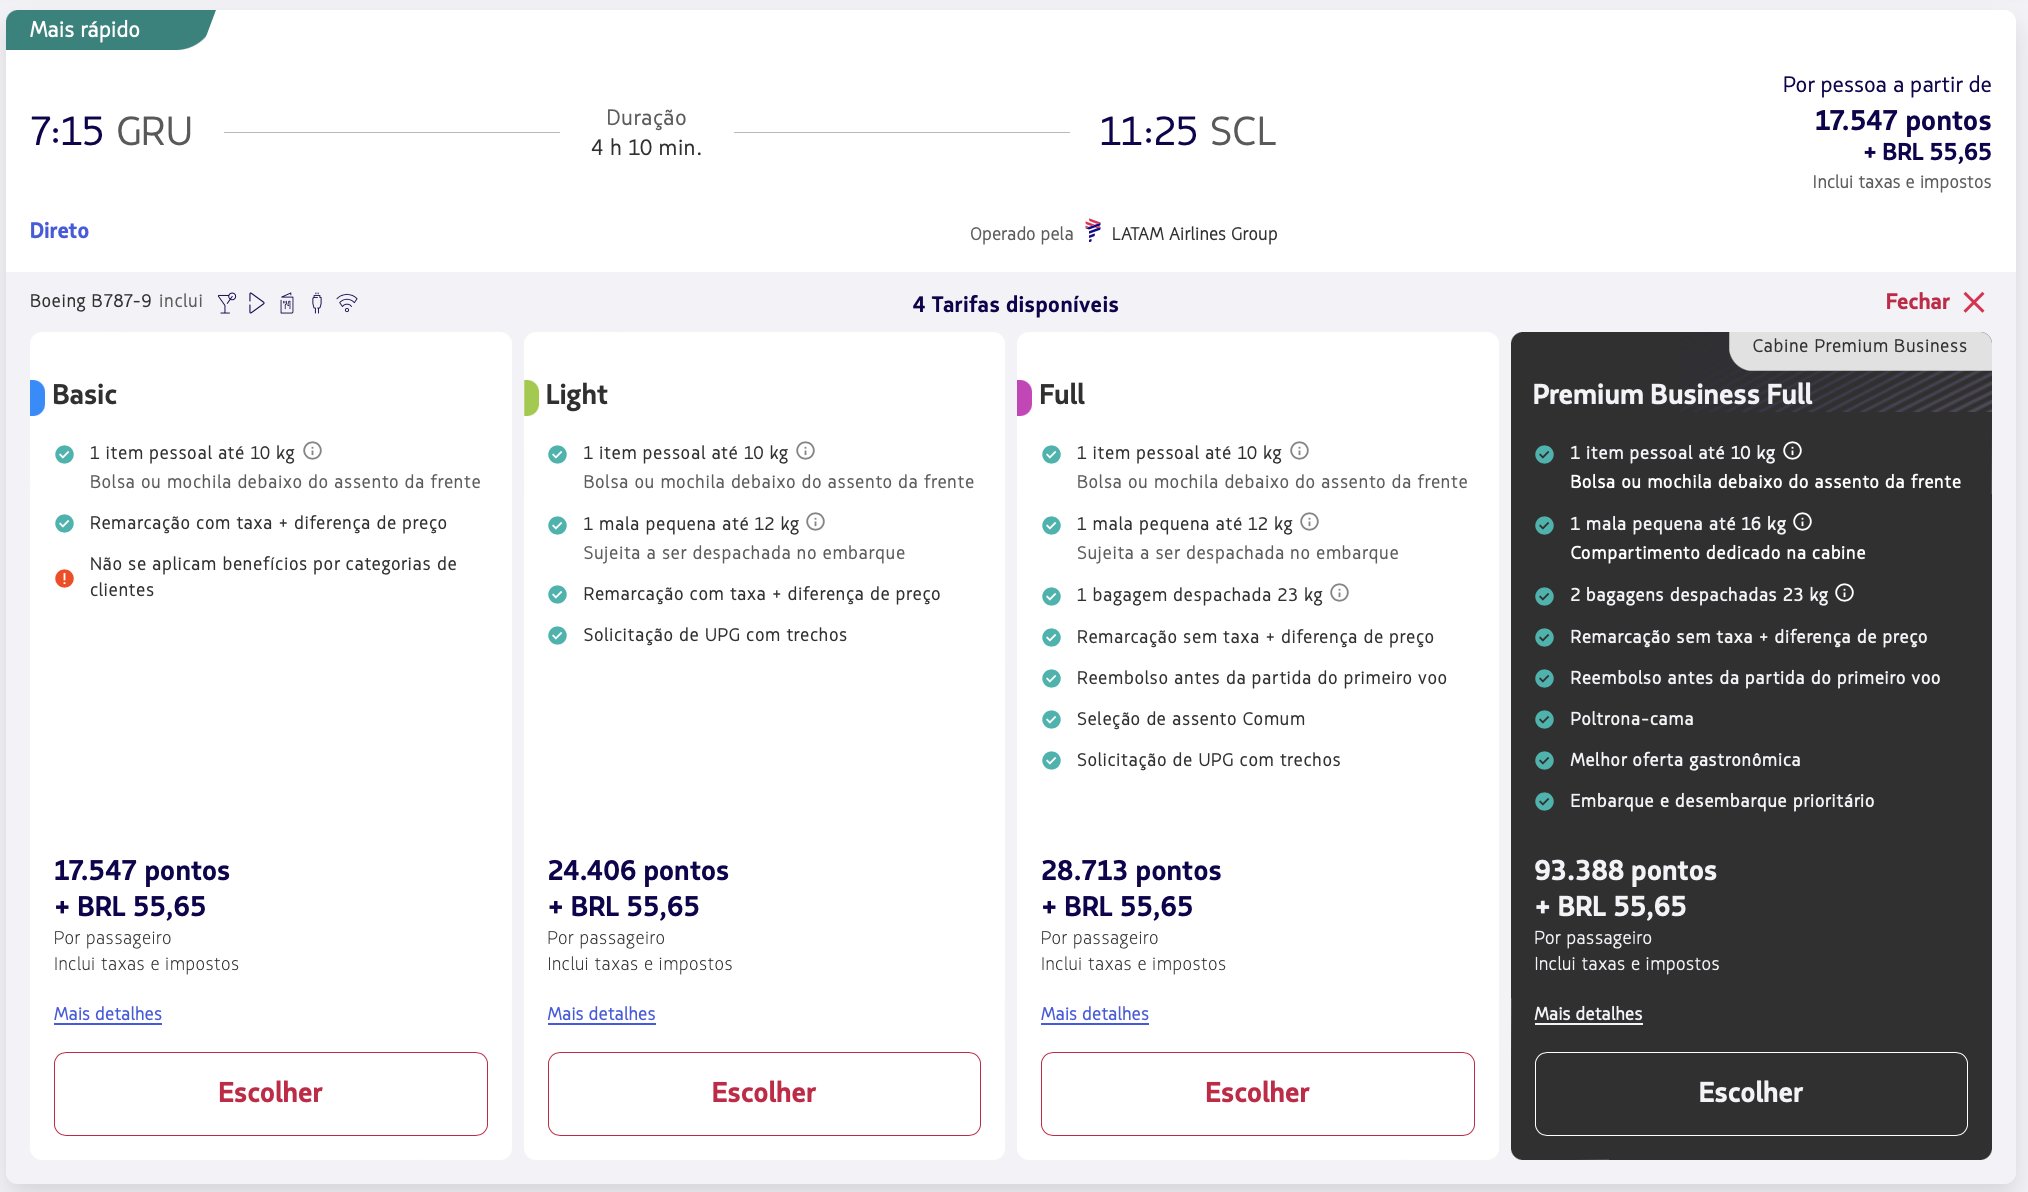Viewport: 2028px width, 1192px height.
Task: Open Mais detalhes for Premium Business Full
Action: (x=1588, y=1014)
